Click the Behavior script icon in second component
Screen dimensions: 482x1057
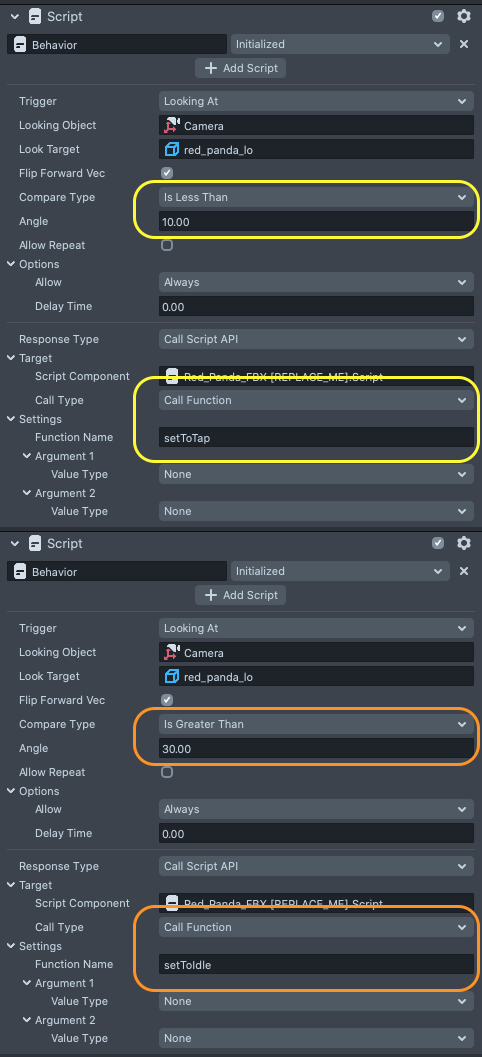(x=21, y=572)
